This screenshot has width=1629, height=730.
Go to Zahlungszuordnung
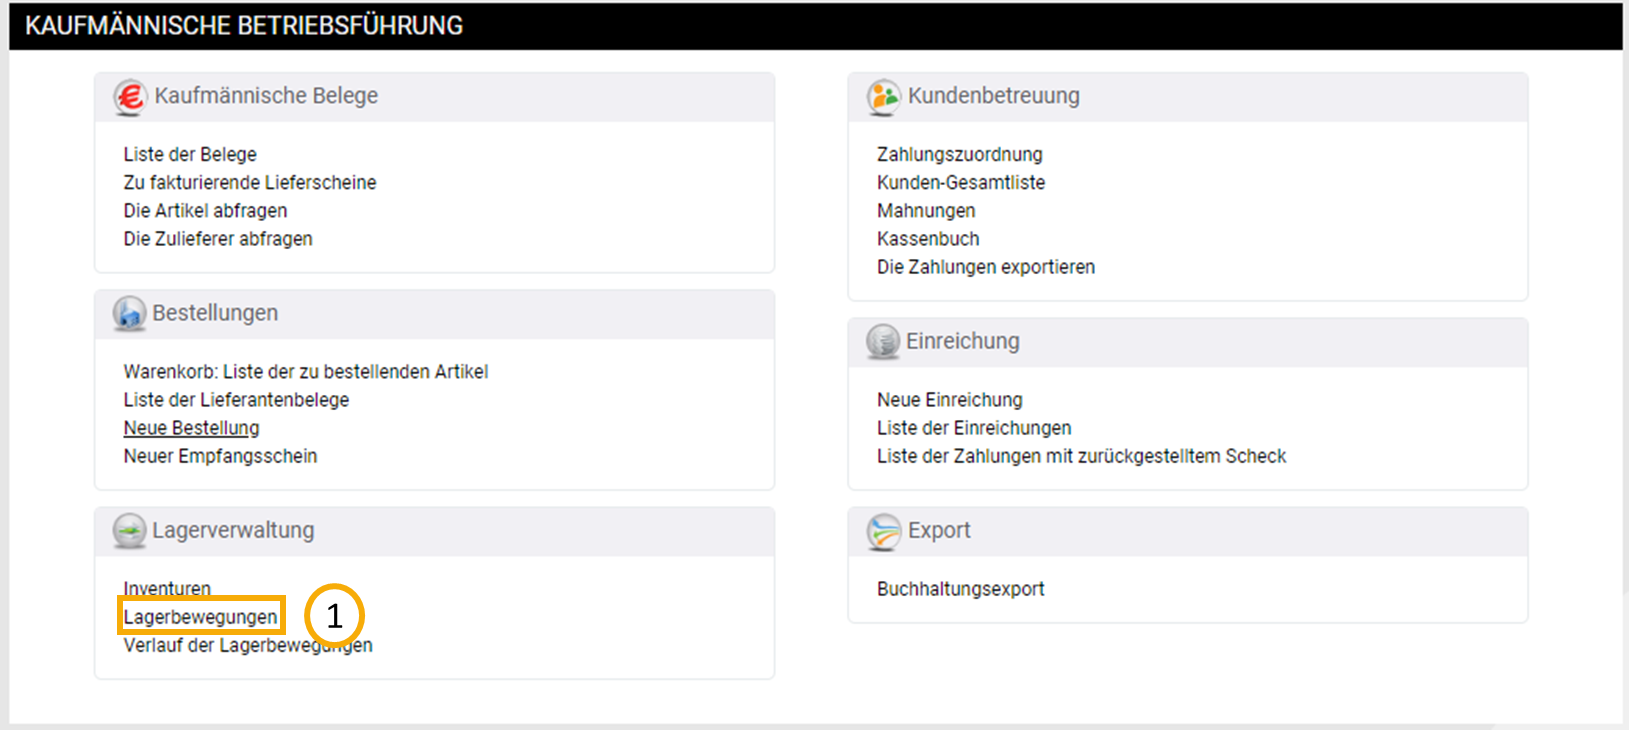(959, 154)
